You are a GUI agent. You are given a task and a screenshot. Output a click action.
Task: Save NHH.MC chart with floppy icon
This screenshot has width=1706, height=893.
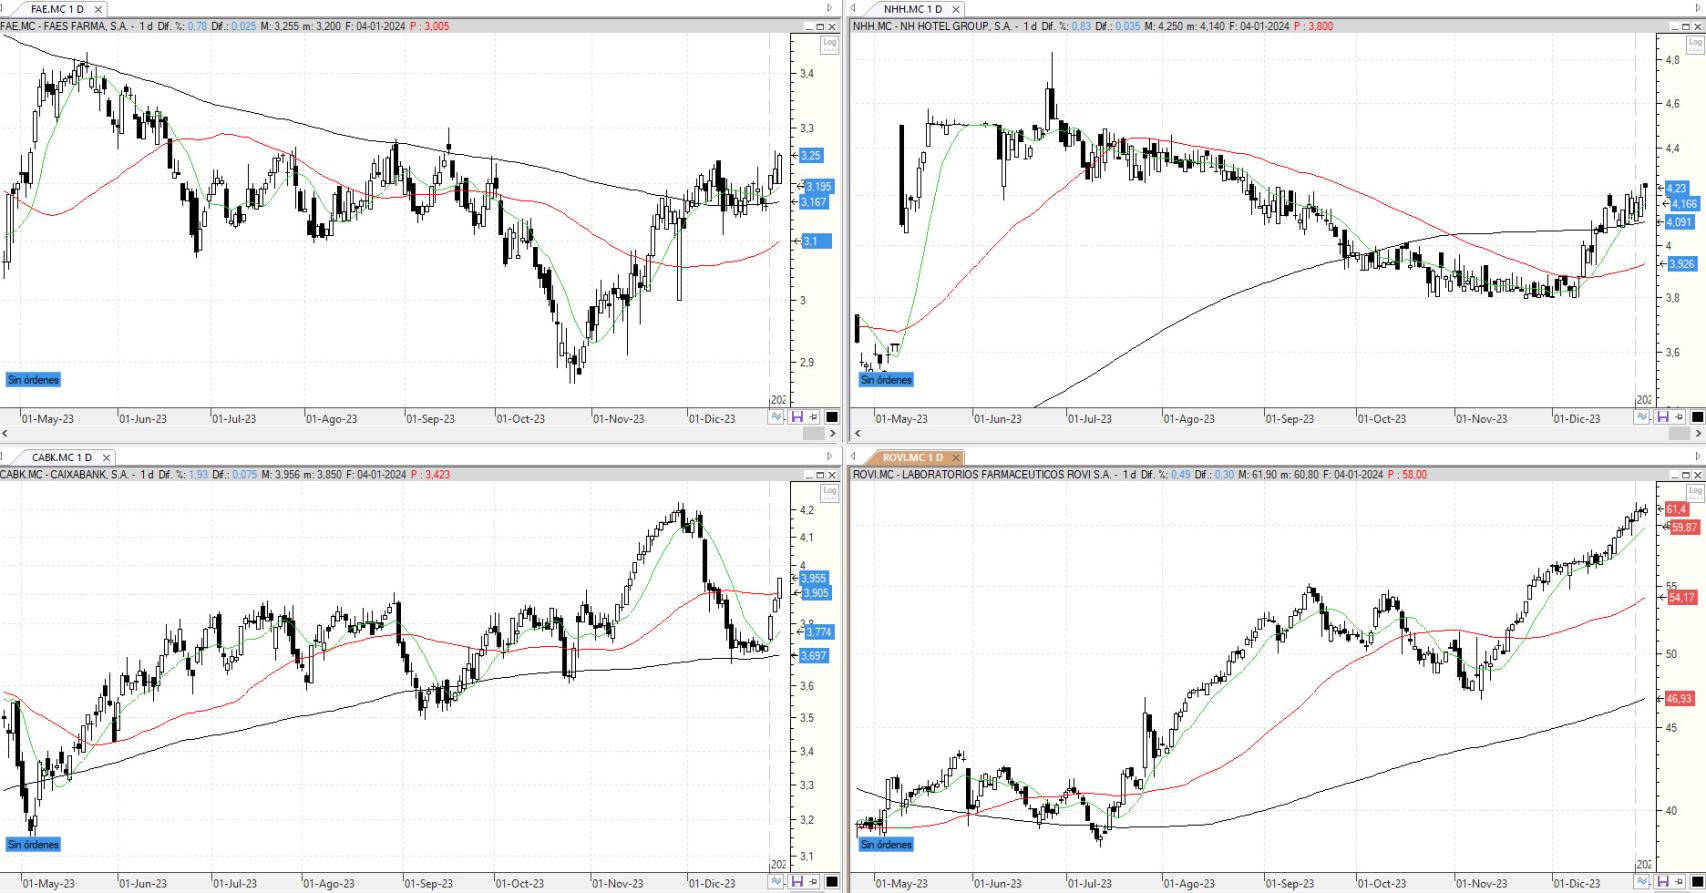[x=1663, y=417]
